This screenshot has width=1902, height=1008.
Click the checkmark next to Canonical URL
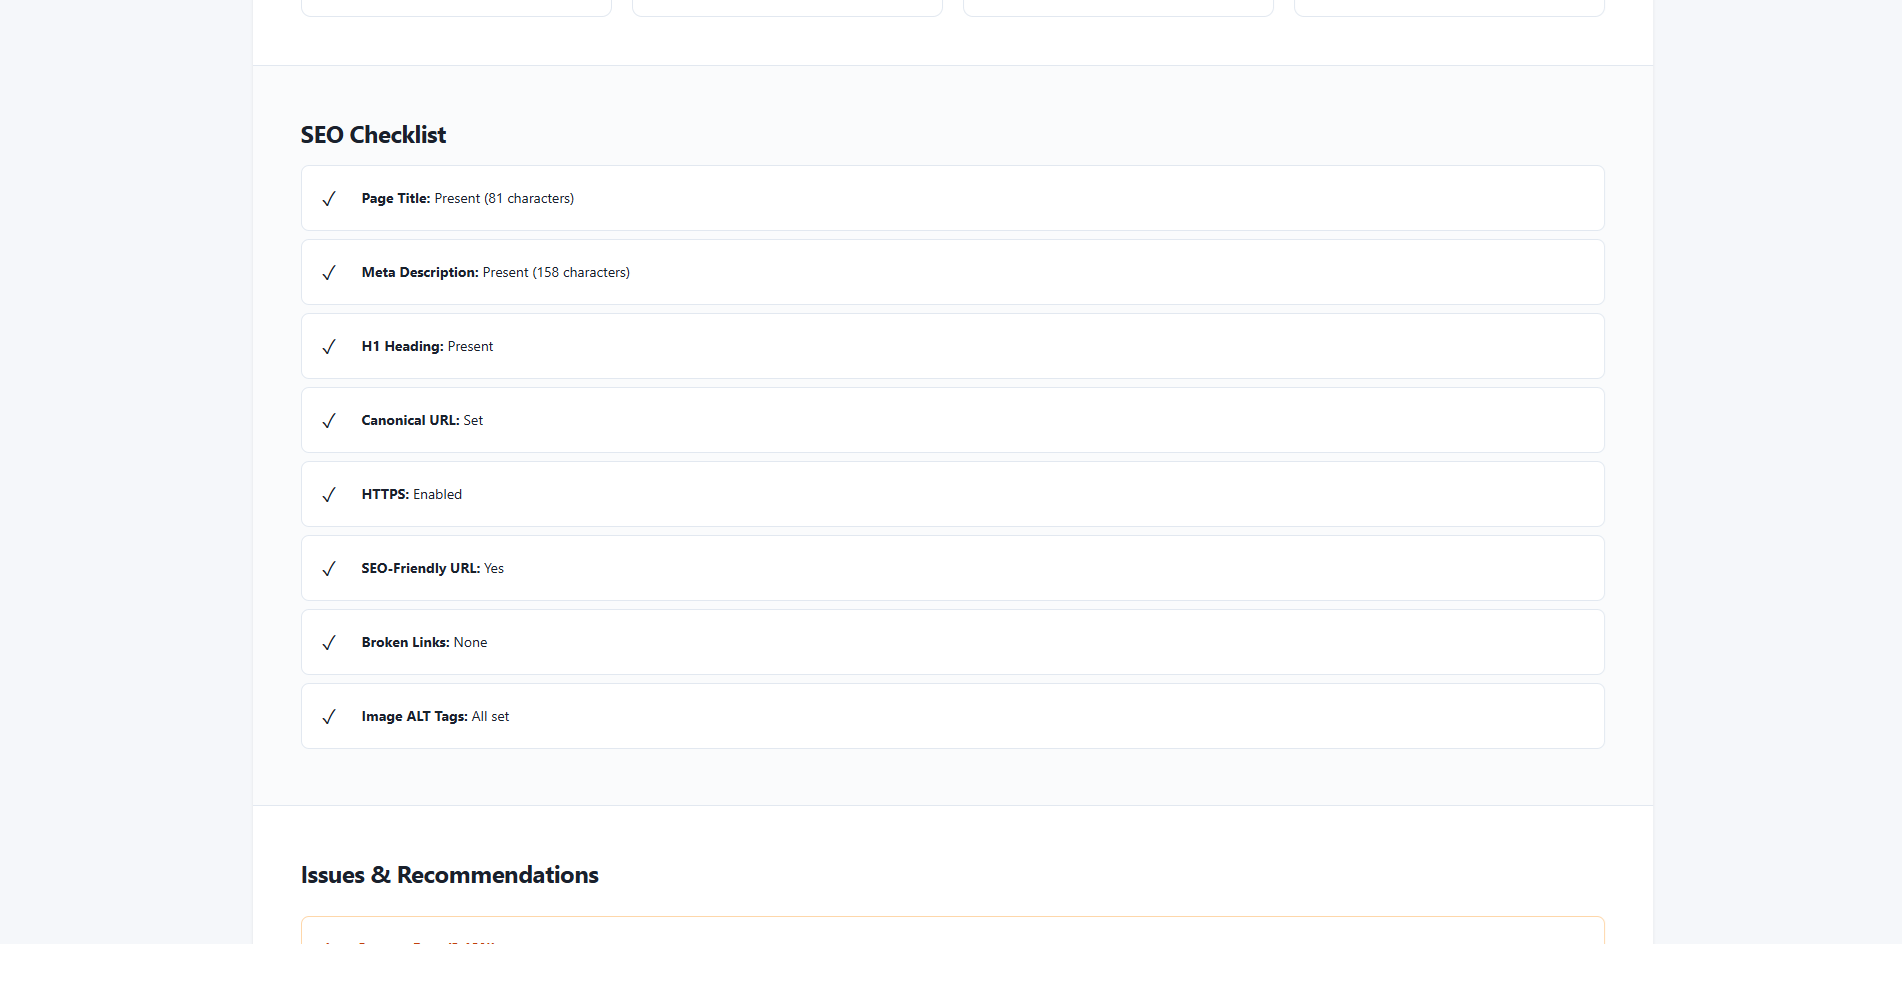tap(328, 421)
